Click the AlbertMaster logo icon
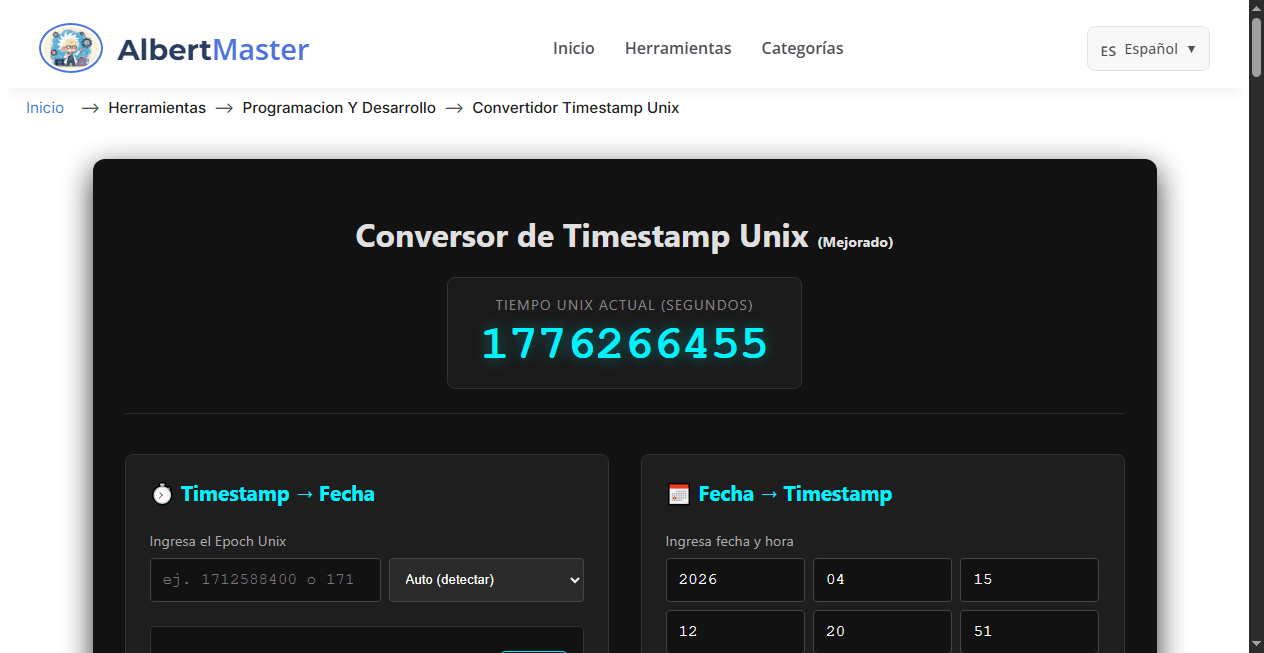Viewport: 1264px width, 653px height. 70,47
